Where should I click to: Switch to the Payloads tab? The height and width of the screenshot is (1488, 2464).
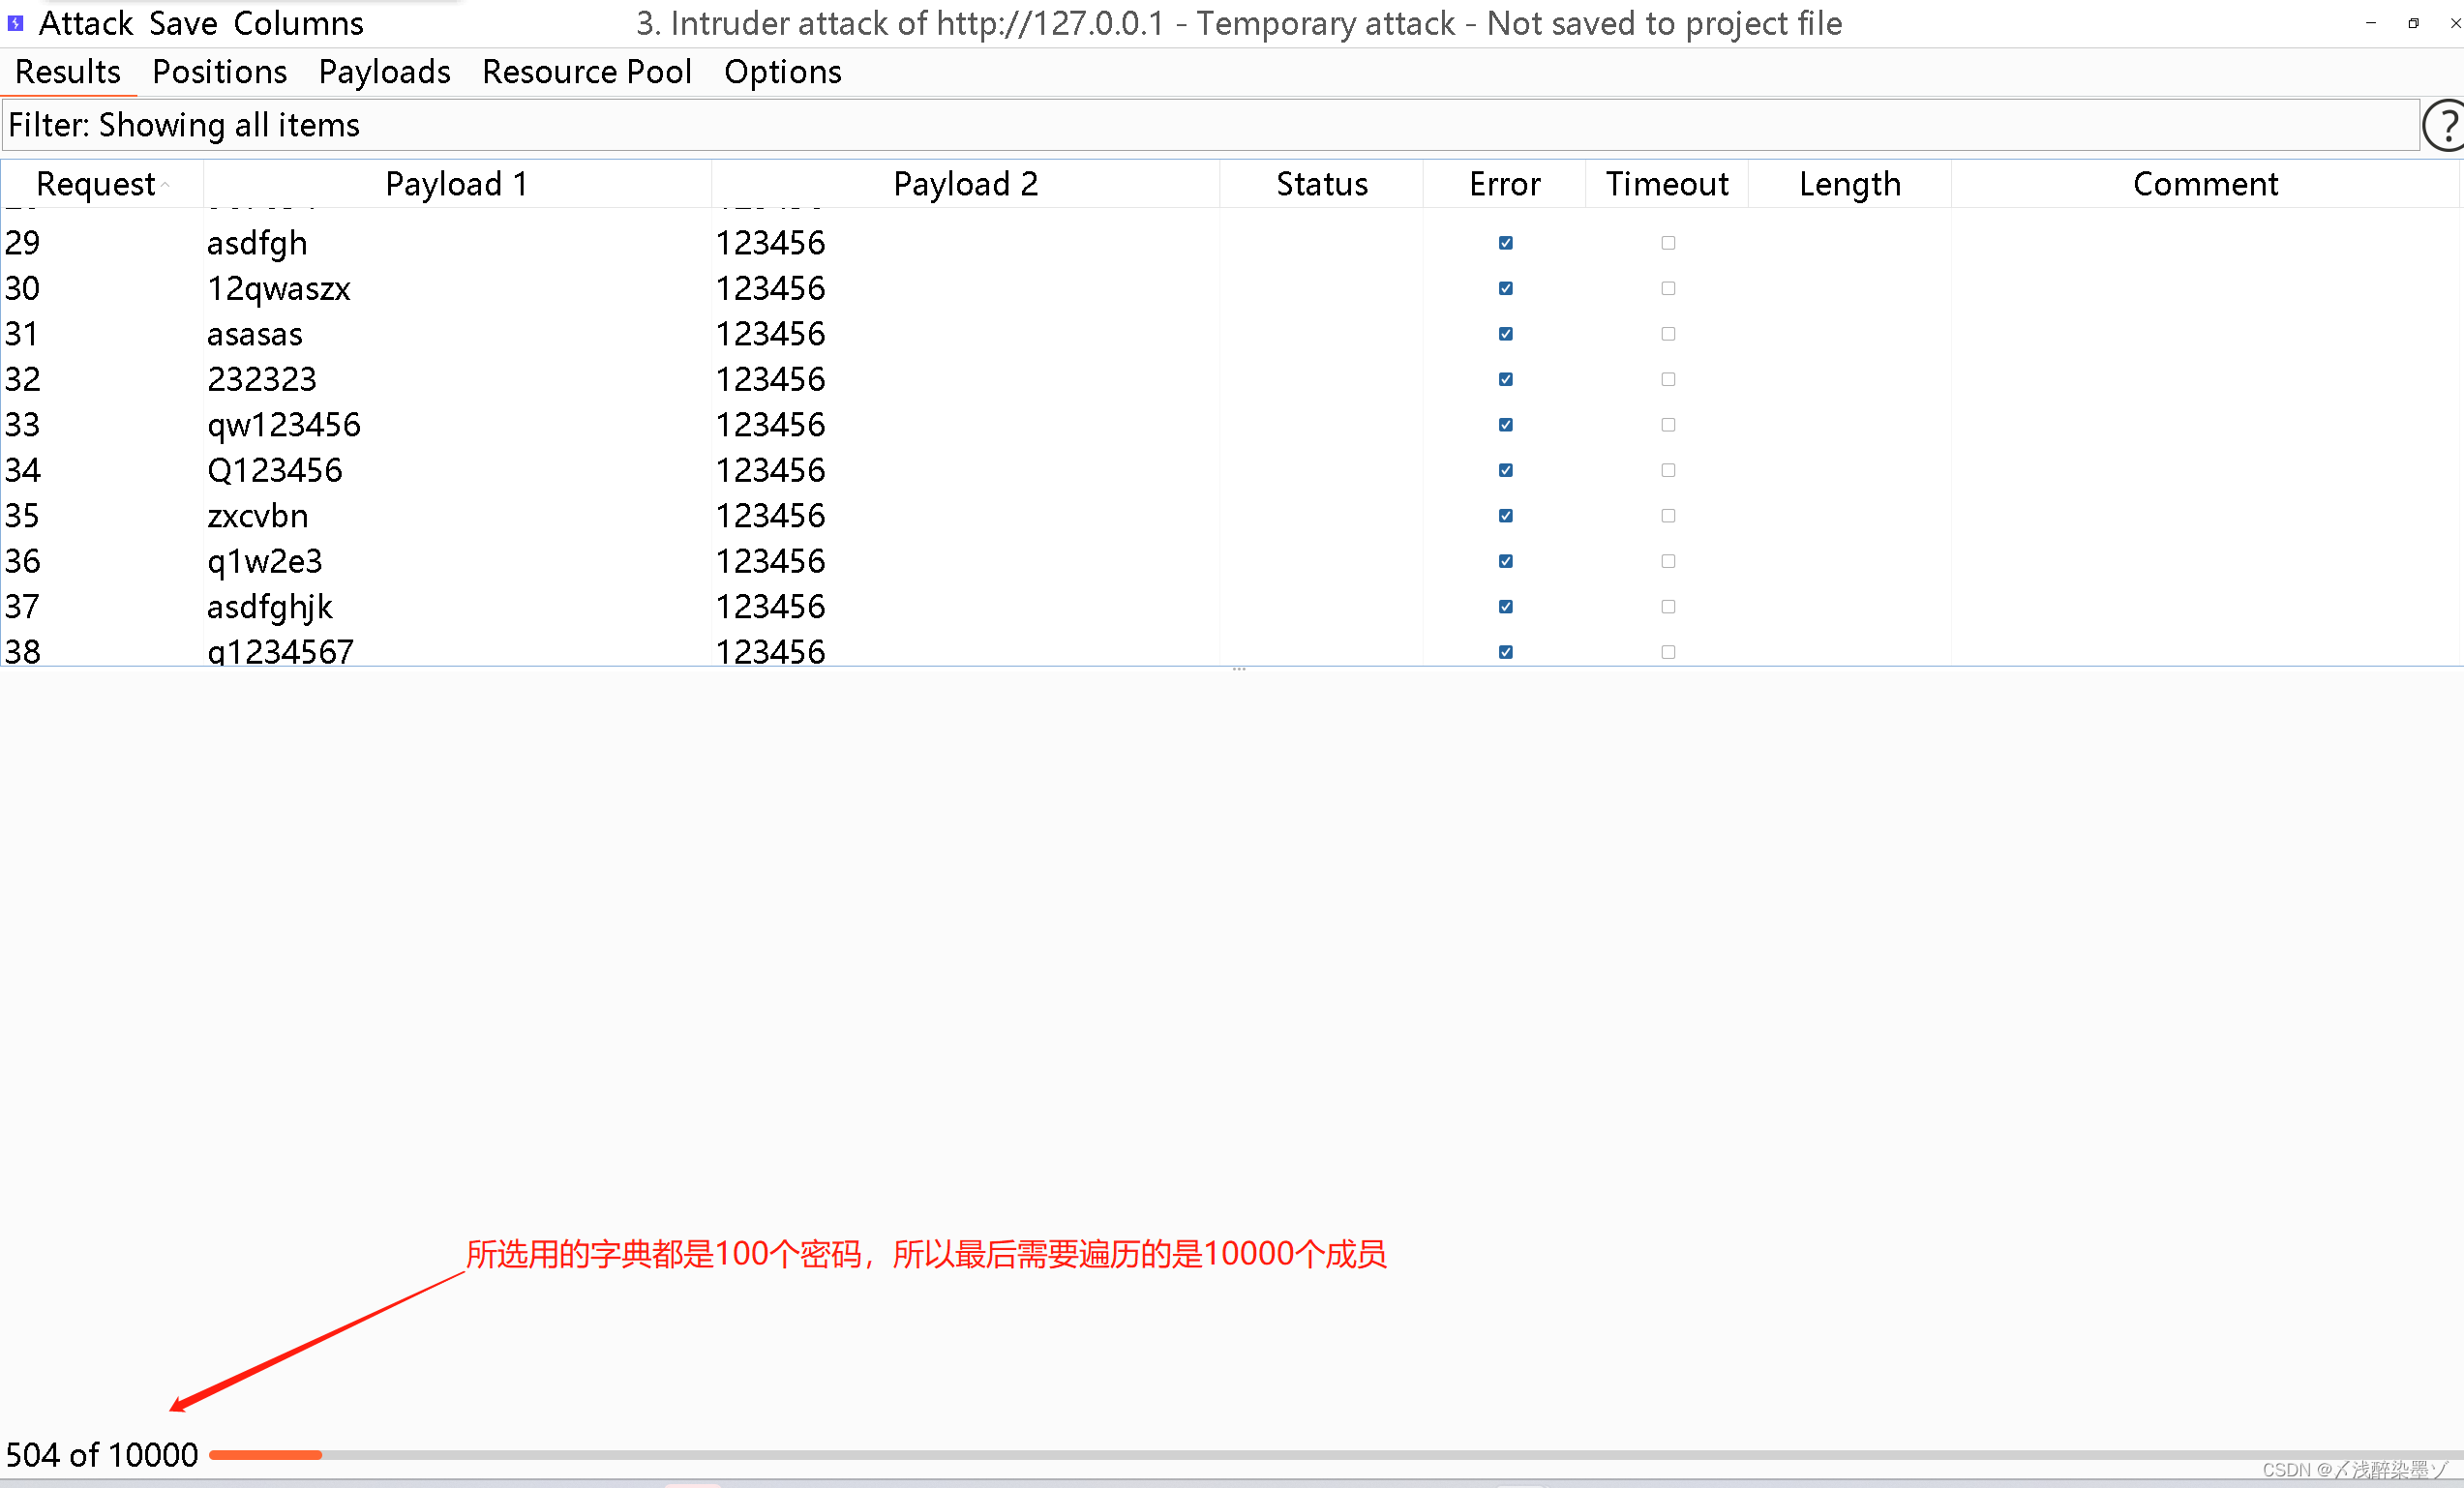point(384,72)
